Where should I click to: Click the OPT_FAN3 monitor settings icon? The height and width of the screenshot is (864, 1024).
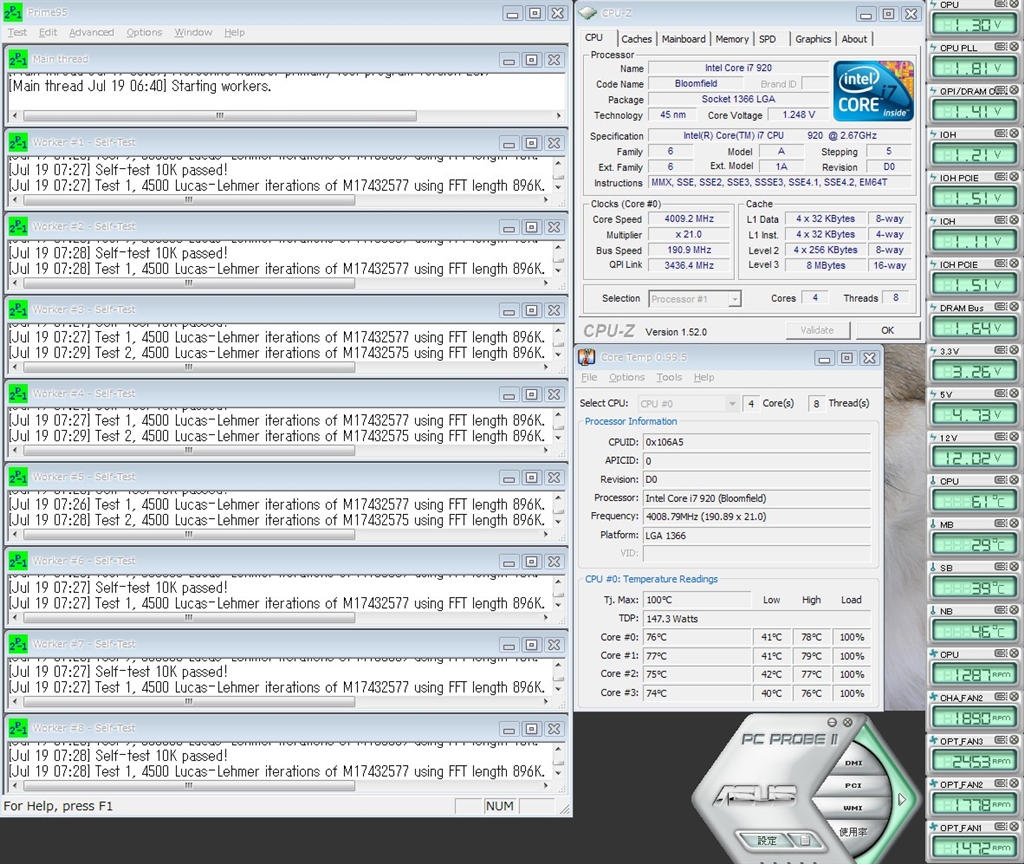click(x=1002, y=741)
